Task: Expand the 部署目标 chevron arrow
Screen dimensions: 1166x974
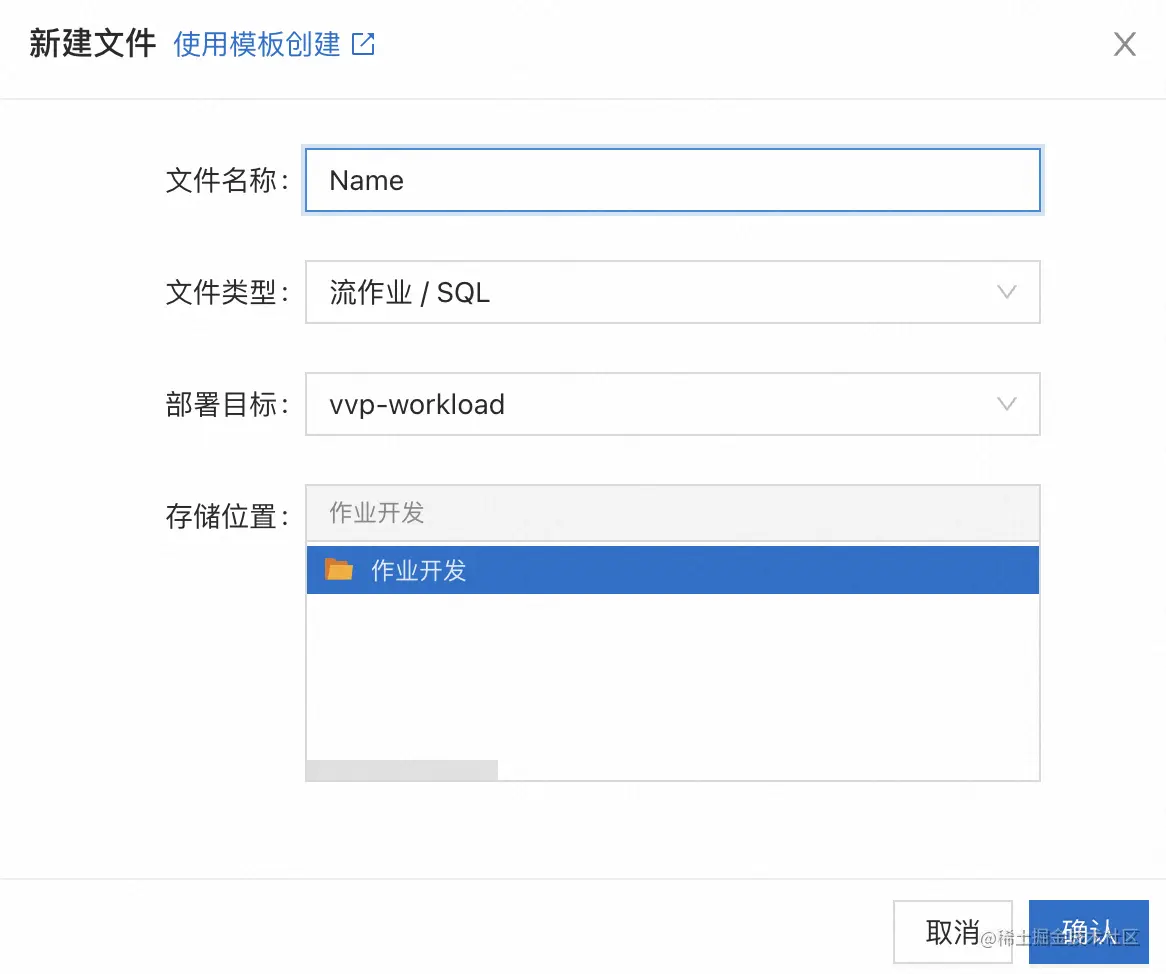Action: point(1007,405)
